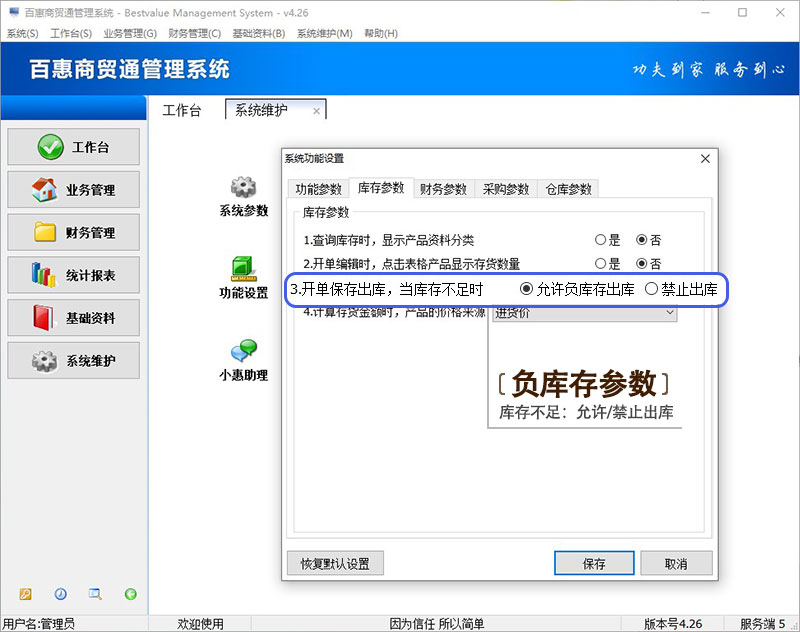
Task: Switch to 采购参数 tab
Action: pos(506,189)
